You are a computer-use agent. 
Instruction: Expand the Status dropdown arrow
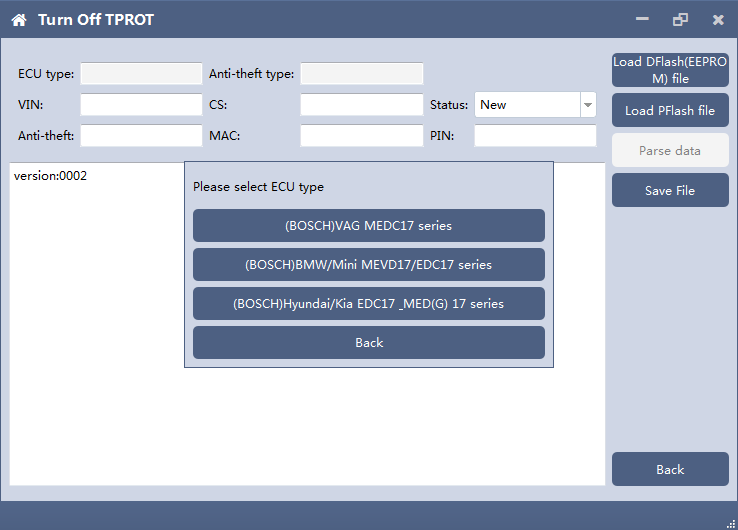pyautogui.click(x=588, y=105)
